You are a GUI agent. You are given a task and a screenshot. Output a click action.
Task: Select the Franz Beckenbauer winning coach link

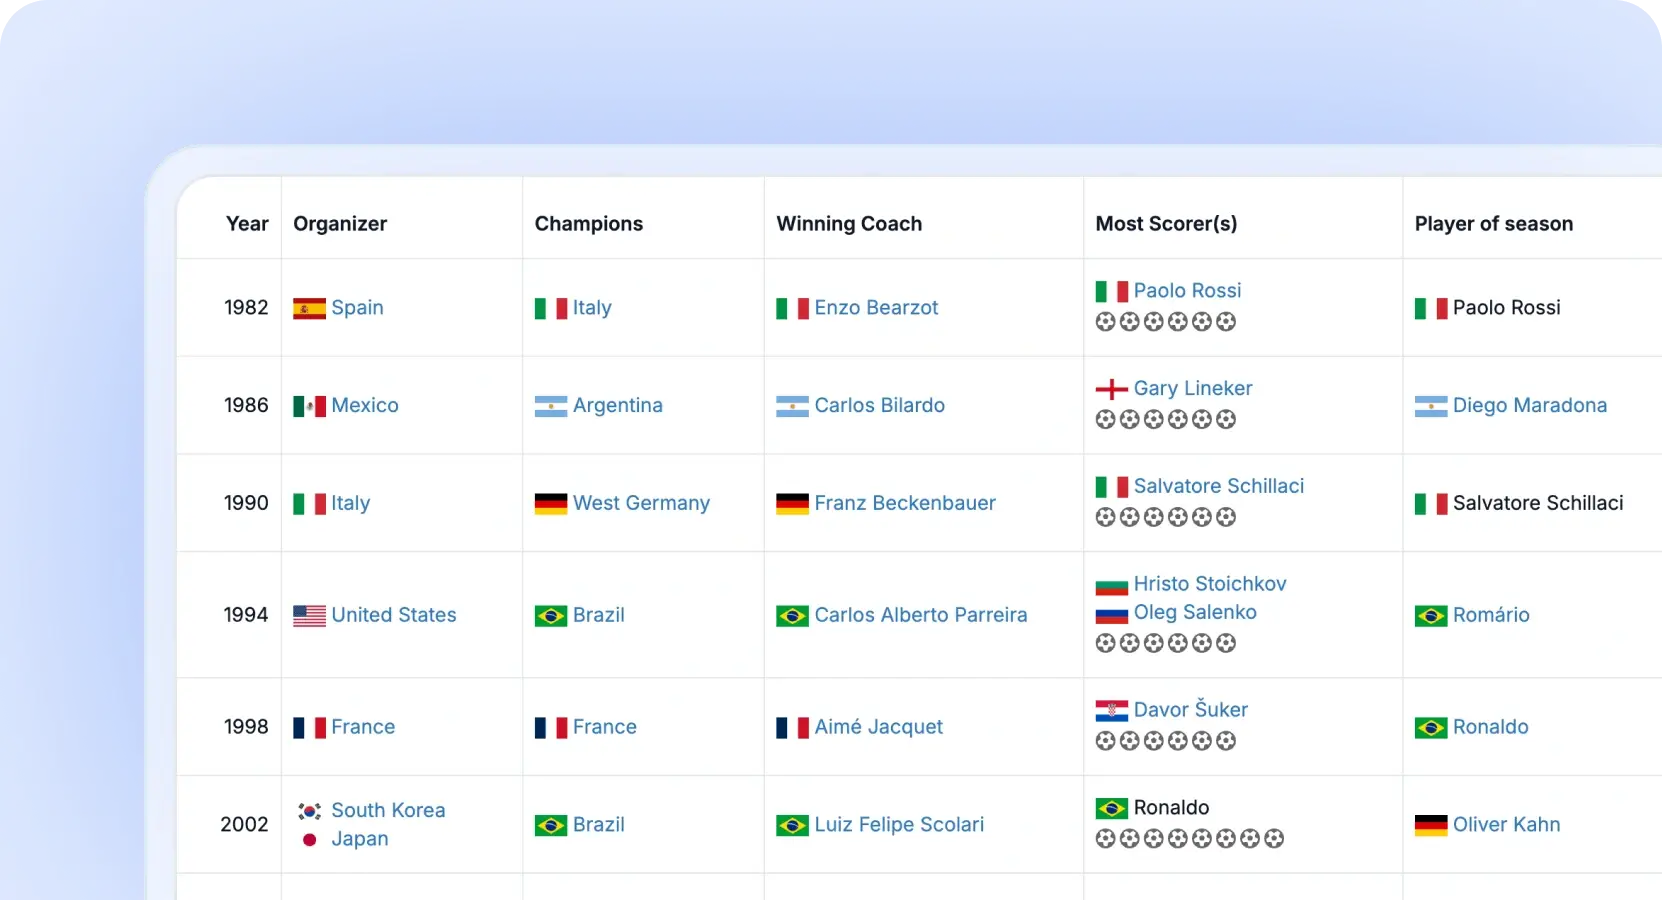[905, 503]
